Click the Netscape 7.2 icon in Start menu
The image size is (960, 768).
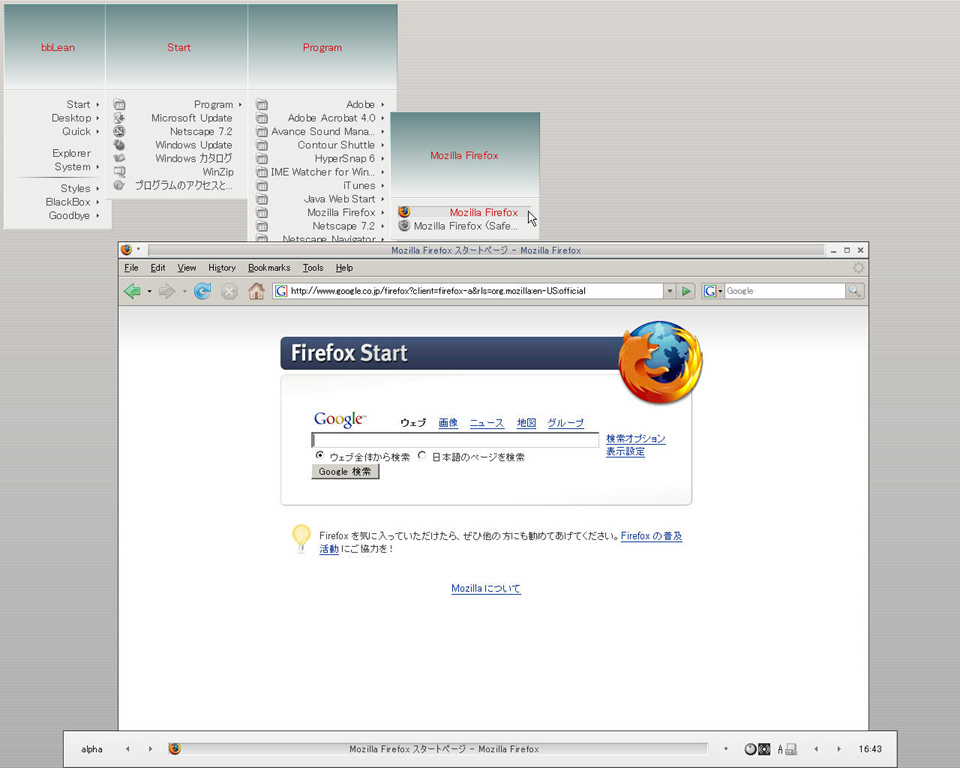coord(119,131)
